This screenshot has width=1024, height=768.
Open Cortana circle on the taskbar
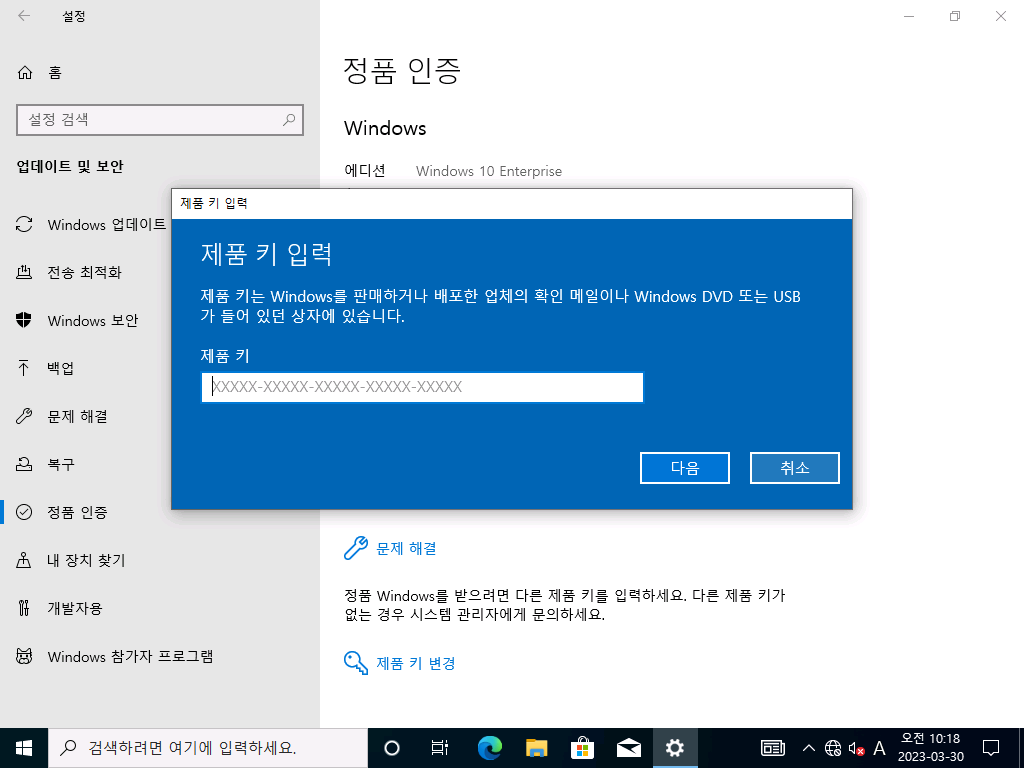[x=391, y=748]
